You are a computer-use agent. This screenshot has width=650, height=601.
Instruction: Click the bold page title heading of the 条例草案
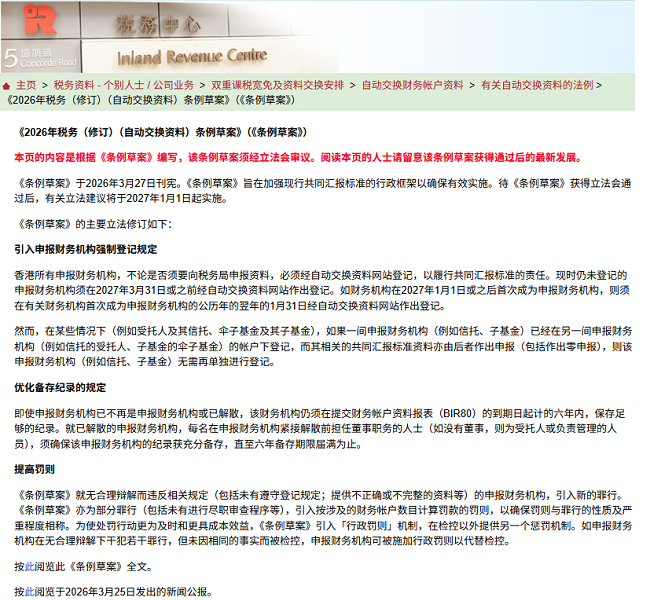(x=160, y=132)
